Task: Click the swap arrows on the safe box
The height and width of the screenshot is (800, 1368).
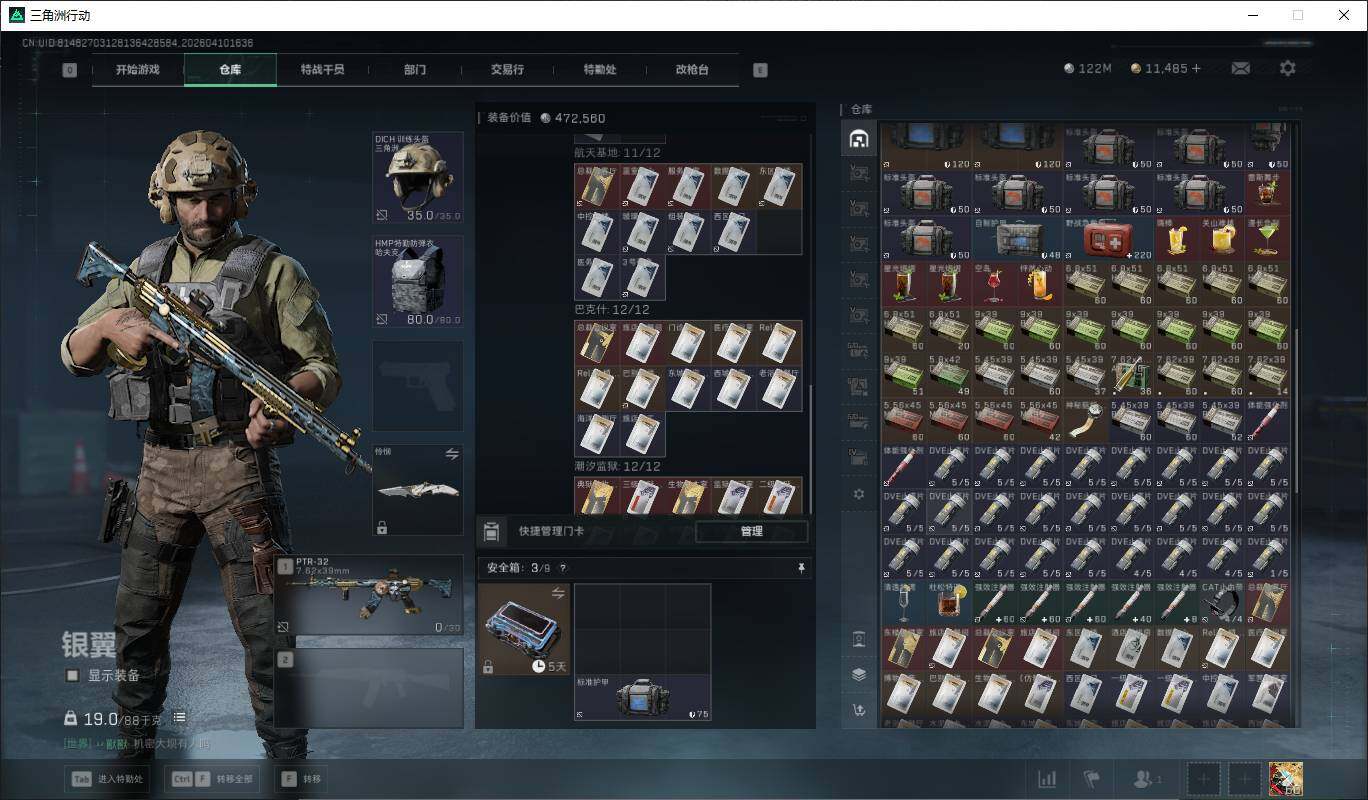Action: 558,594
